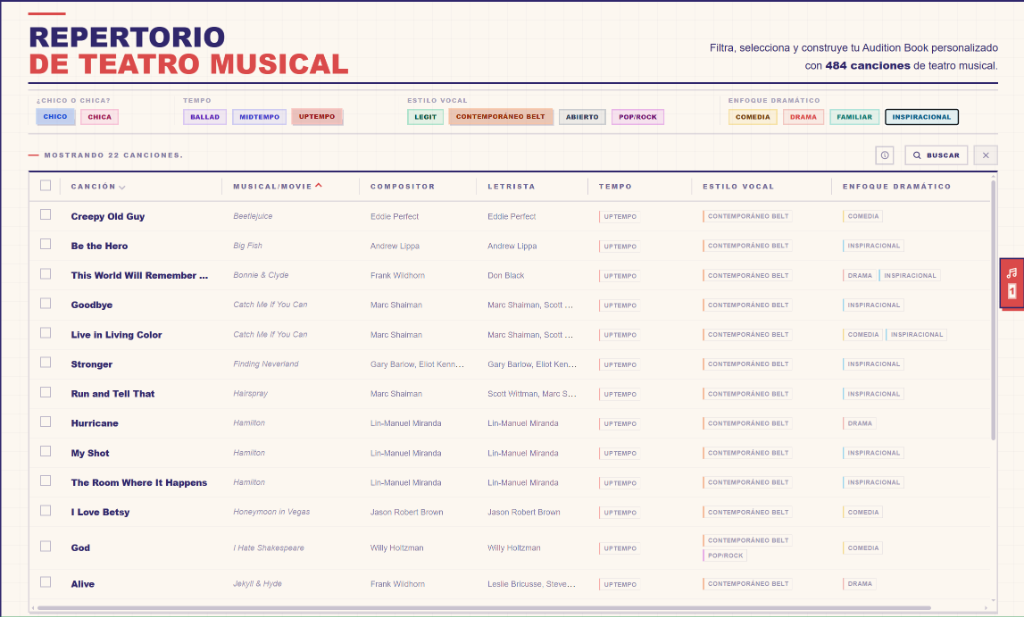Image resolution: width=1024 pixels, height=617 pixels.
Task: Check the select-all checkbox in table header
Action: (45, 185)
